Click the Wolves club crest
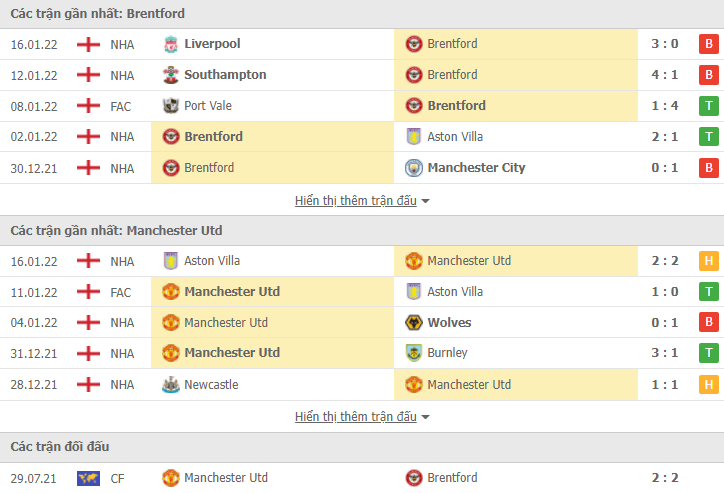Image resolution: width=724 pixels, height=493 pixels. coord(414,323)
